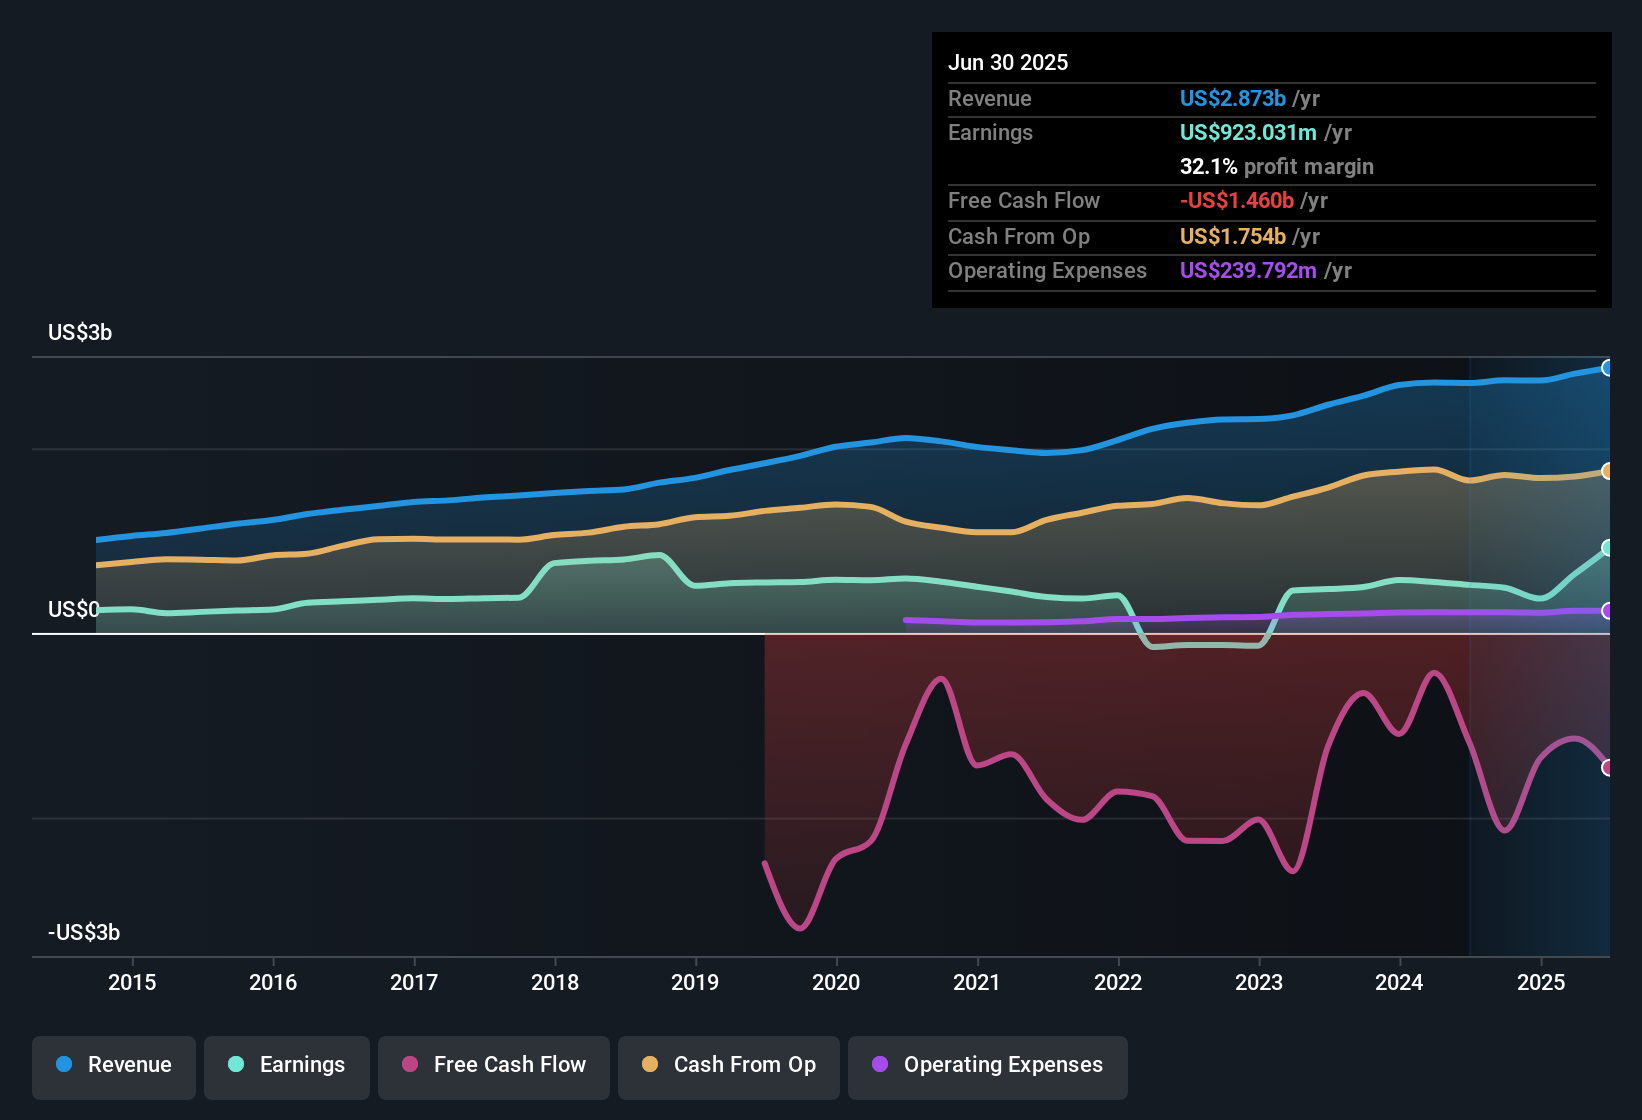Click the Cash From Op legend button
Viewport: 1642px width, 1120px height.
coord(728,1065)
